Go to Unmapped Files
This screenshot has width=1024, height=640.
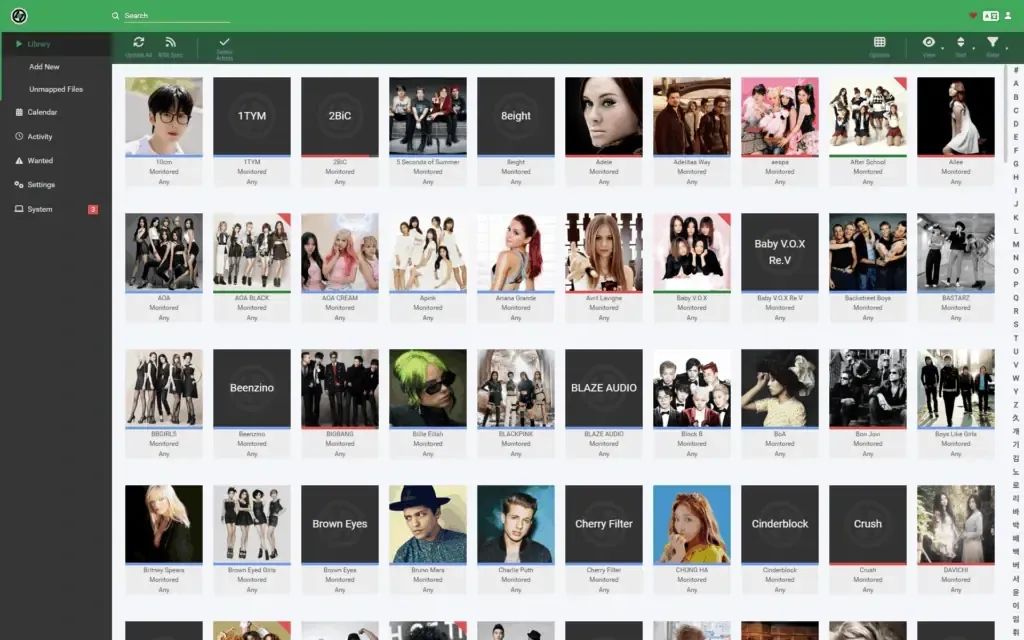coord(57,89)
